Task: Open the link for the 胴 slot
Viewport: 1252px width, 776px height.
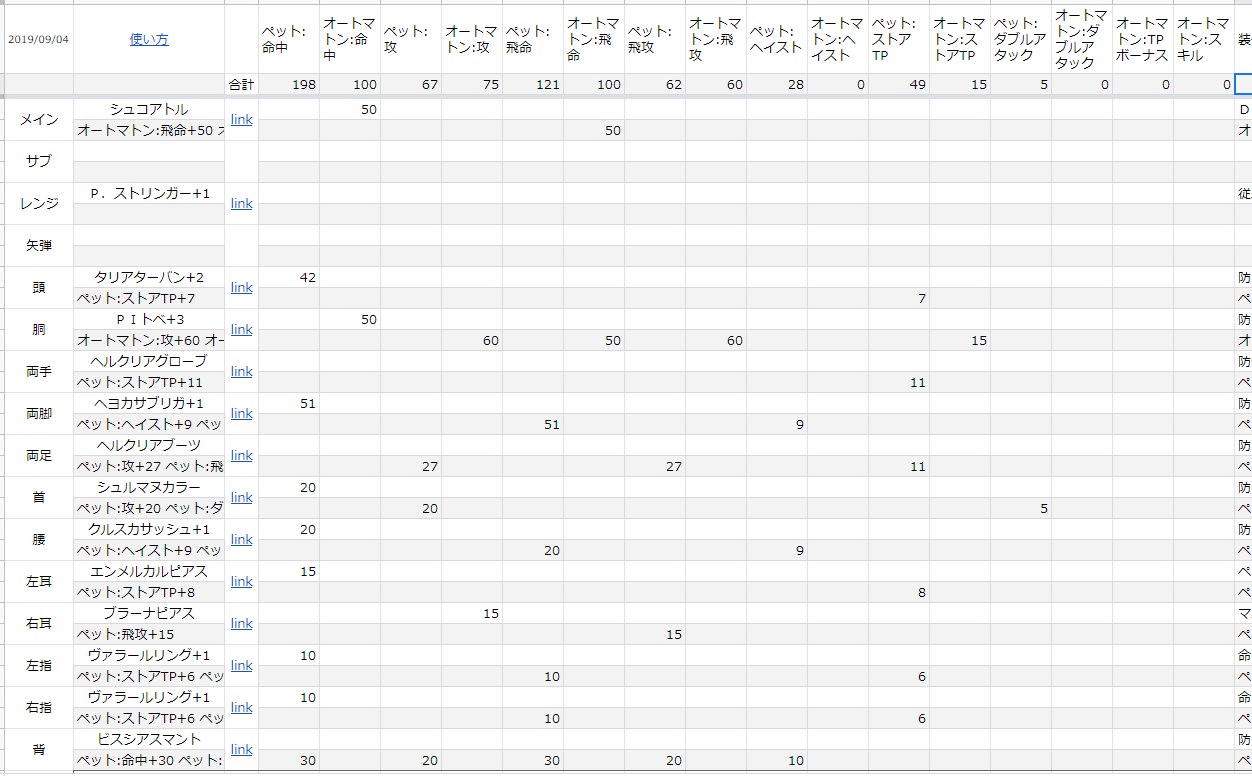Action: (x=241, y=330)
